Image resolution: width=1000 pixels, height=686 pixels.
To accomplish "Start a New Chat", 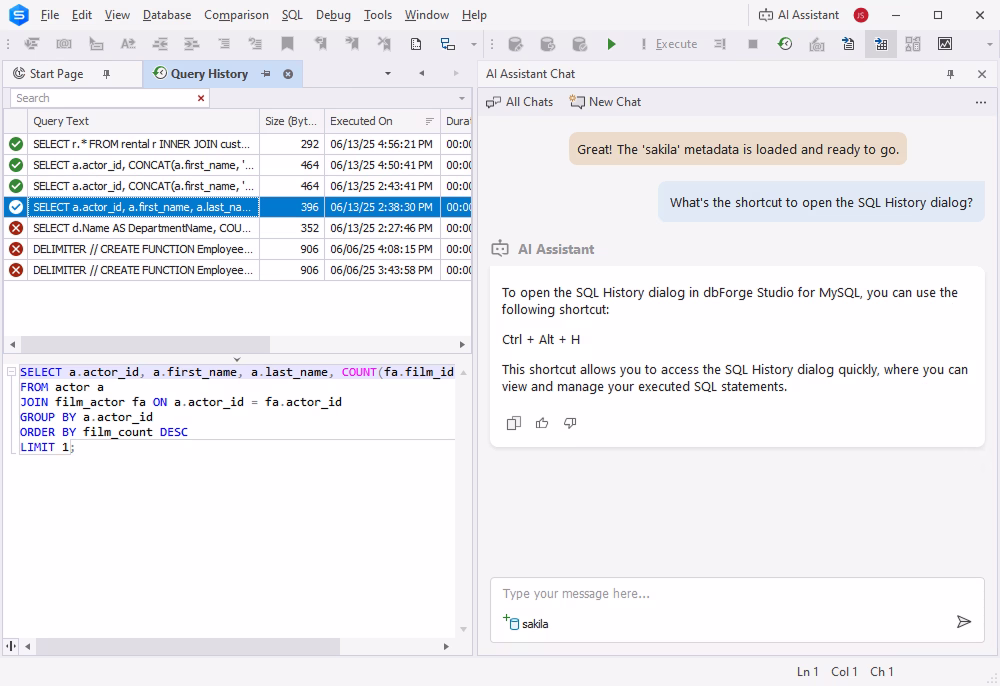I will coord(605,102).
